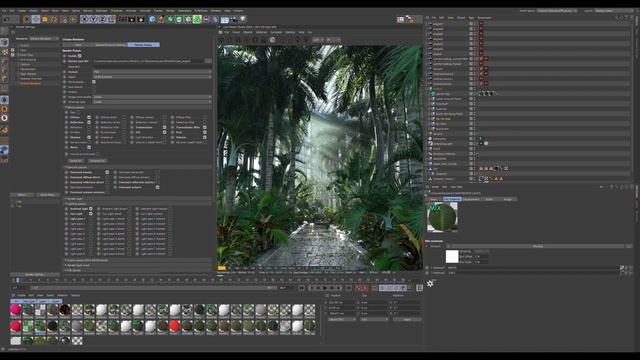The image size is (640, 360).
Task: Click the Enable all passes button
Action: pos(75,161)
